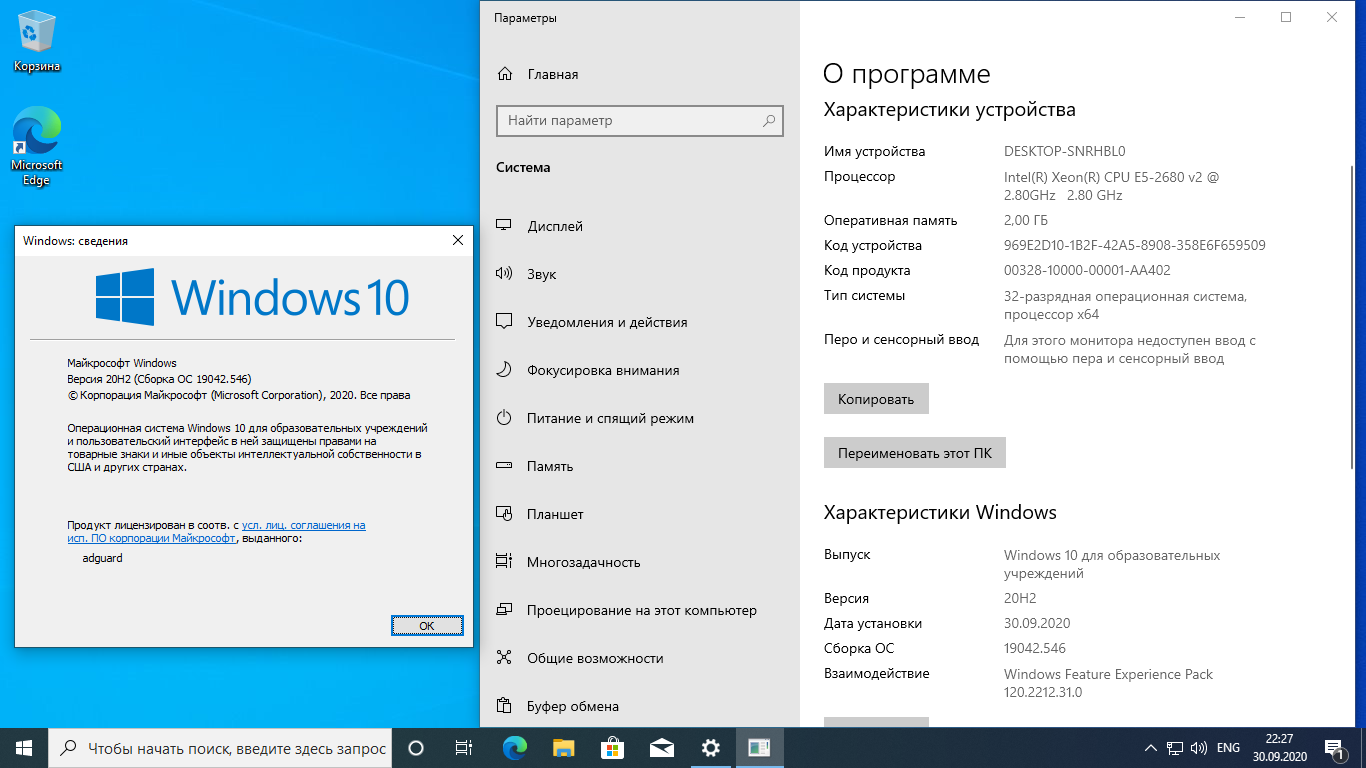Switch the ENG input language indicator
1366x768 pixels.
(1228, 748)
